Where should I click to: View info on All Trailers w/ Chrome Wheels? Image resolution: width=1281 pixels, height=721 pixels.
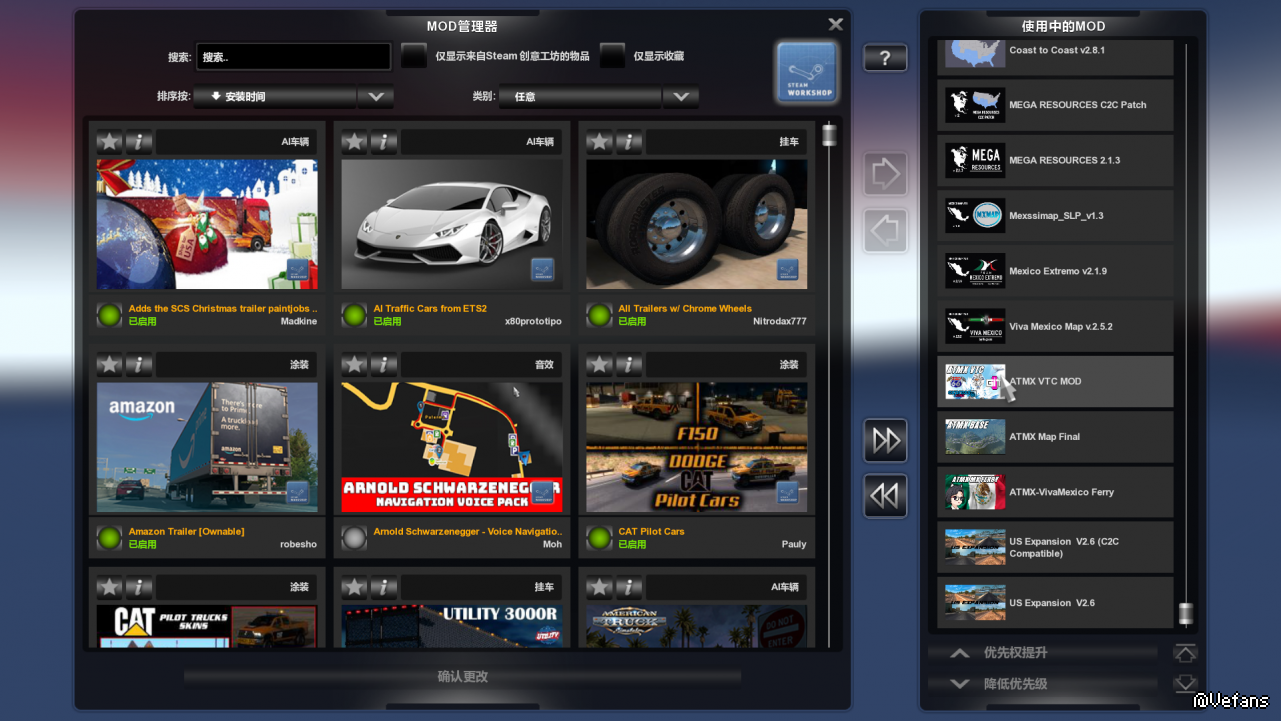pyautogui.click(x=629, y=142)
